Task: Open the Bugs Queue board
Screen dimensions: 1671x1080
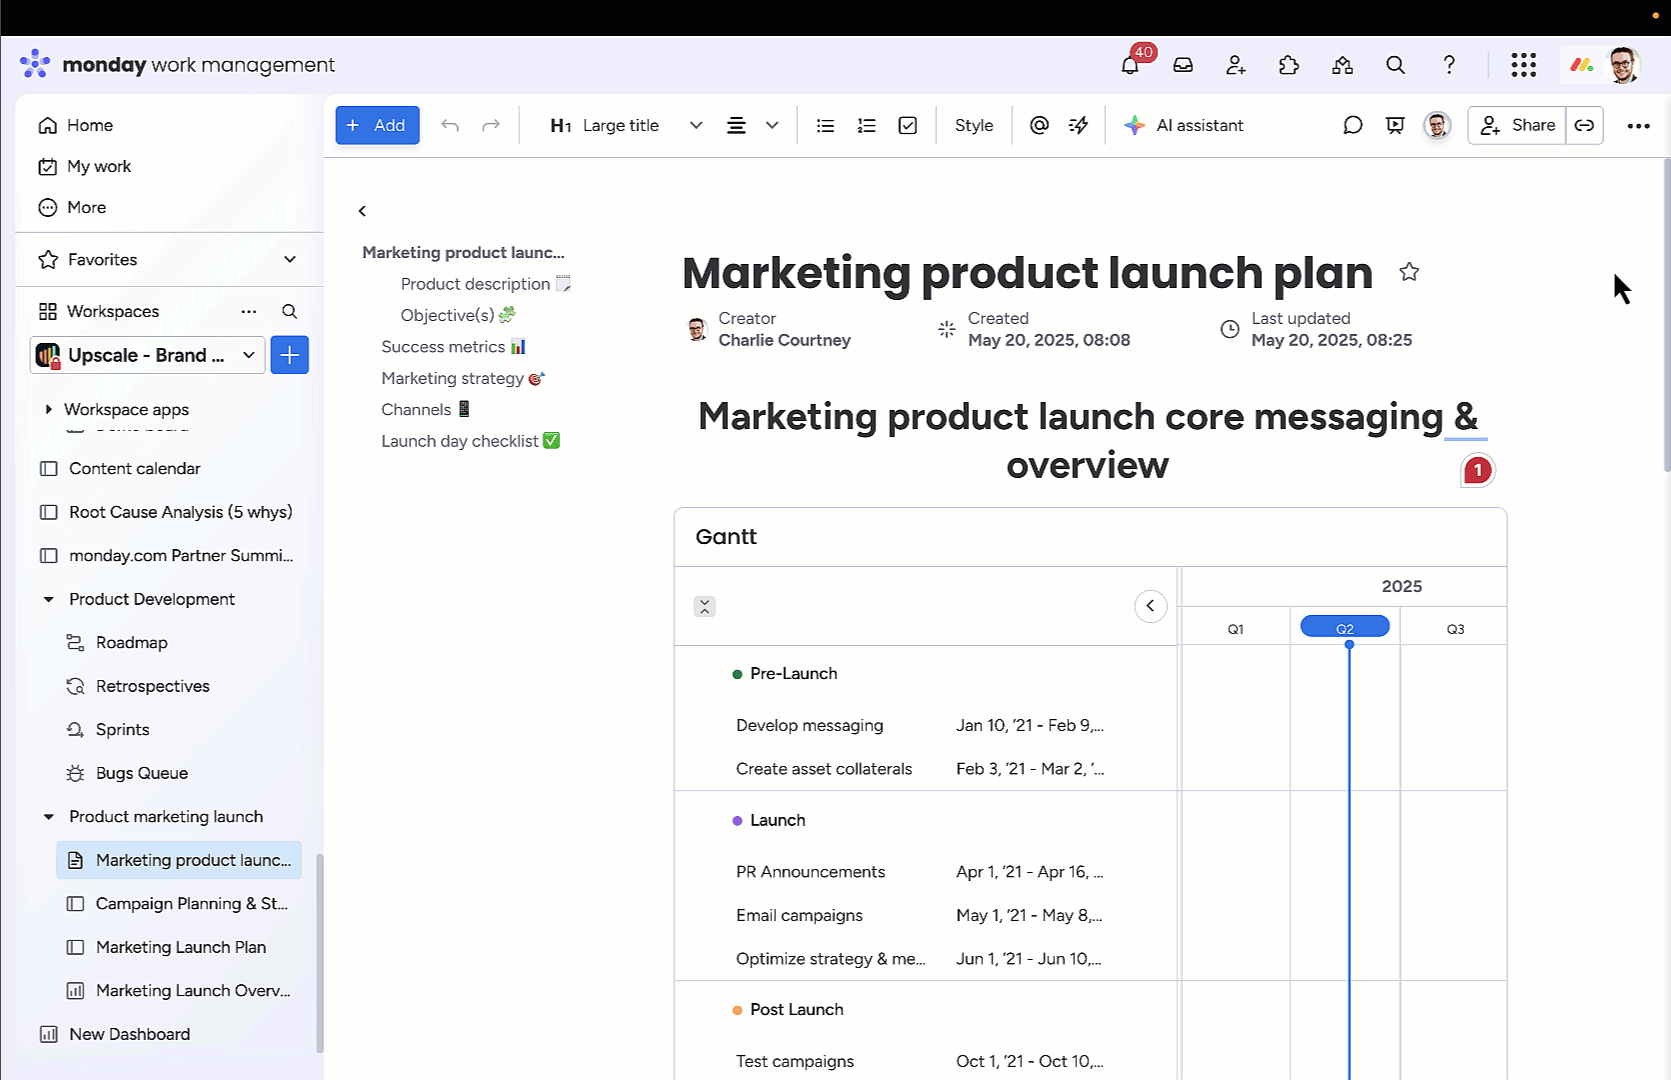Action: click(x=142, y=773)
